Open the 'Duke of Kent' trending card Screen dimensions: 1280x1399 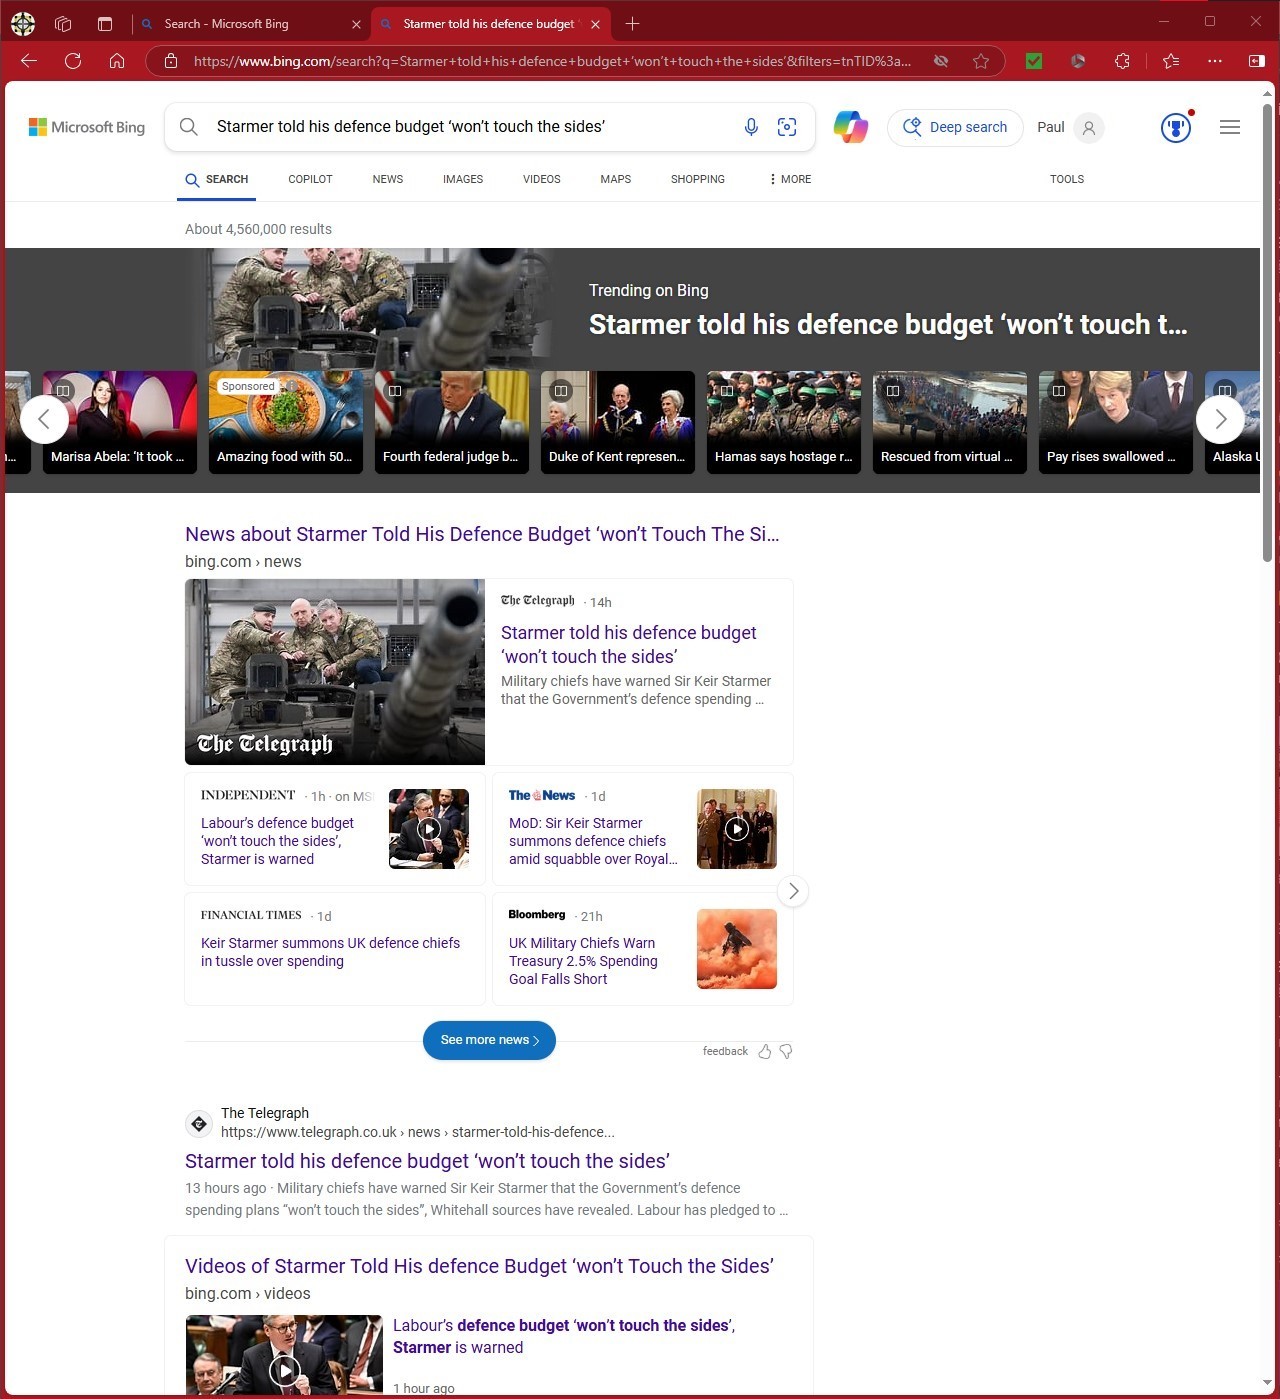coord(618,422)
